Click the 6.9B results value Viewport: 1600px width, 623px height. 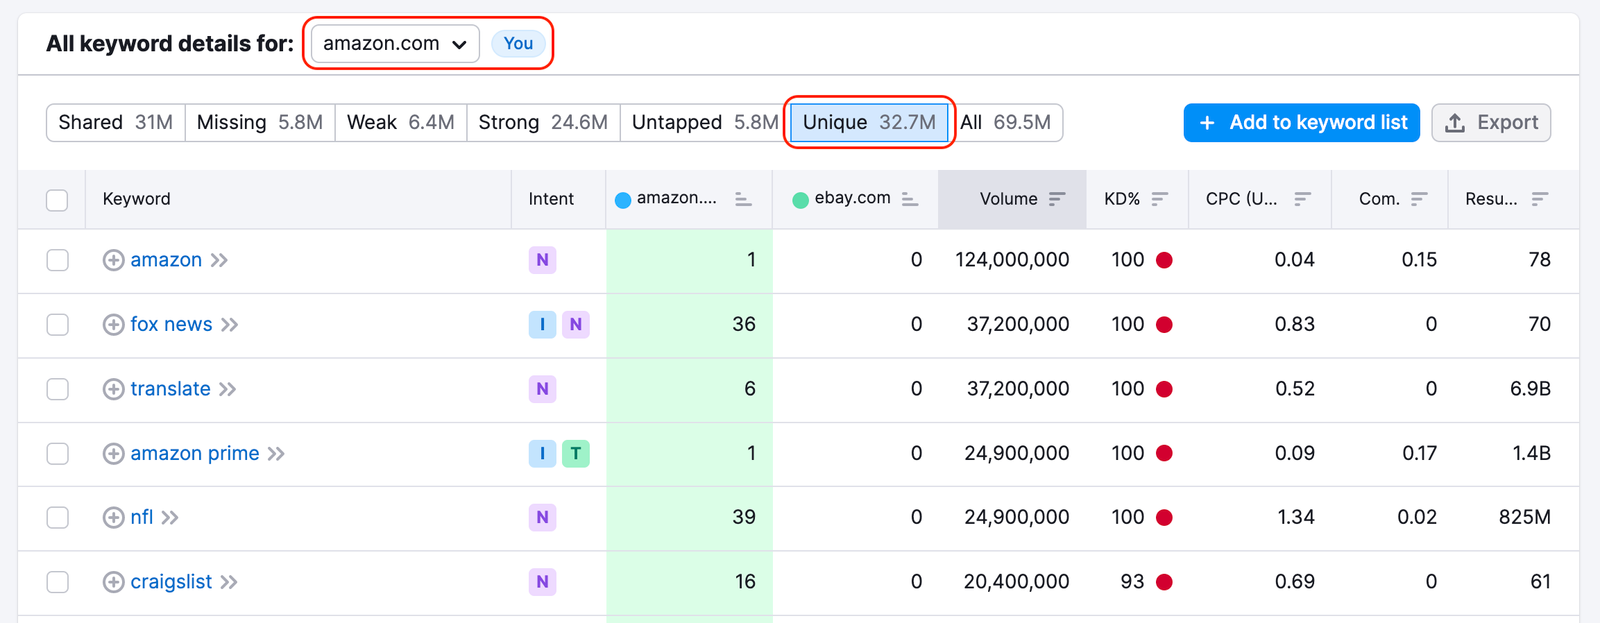click(1530, 389)
